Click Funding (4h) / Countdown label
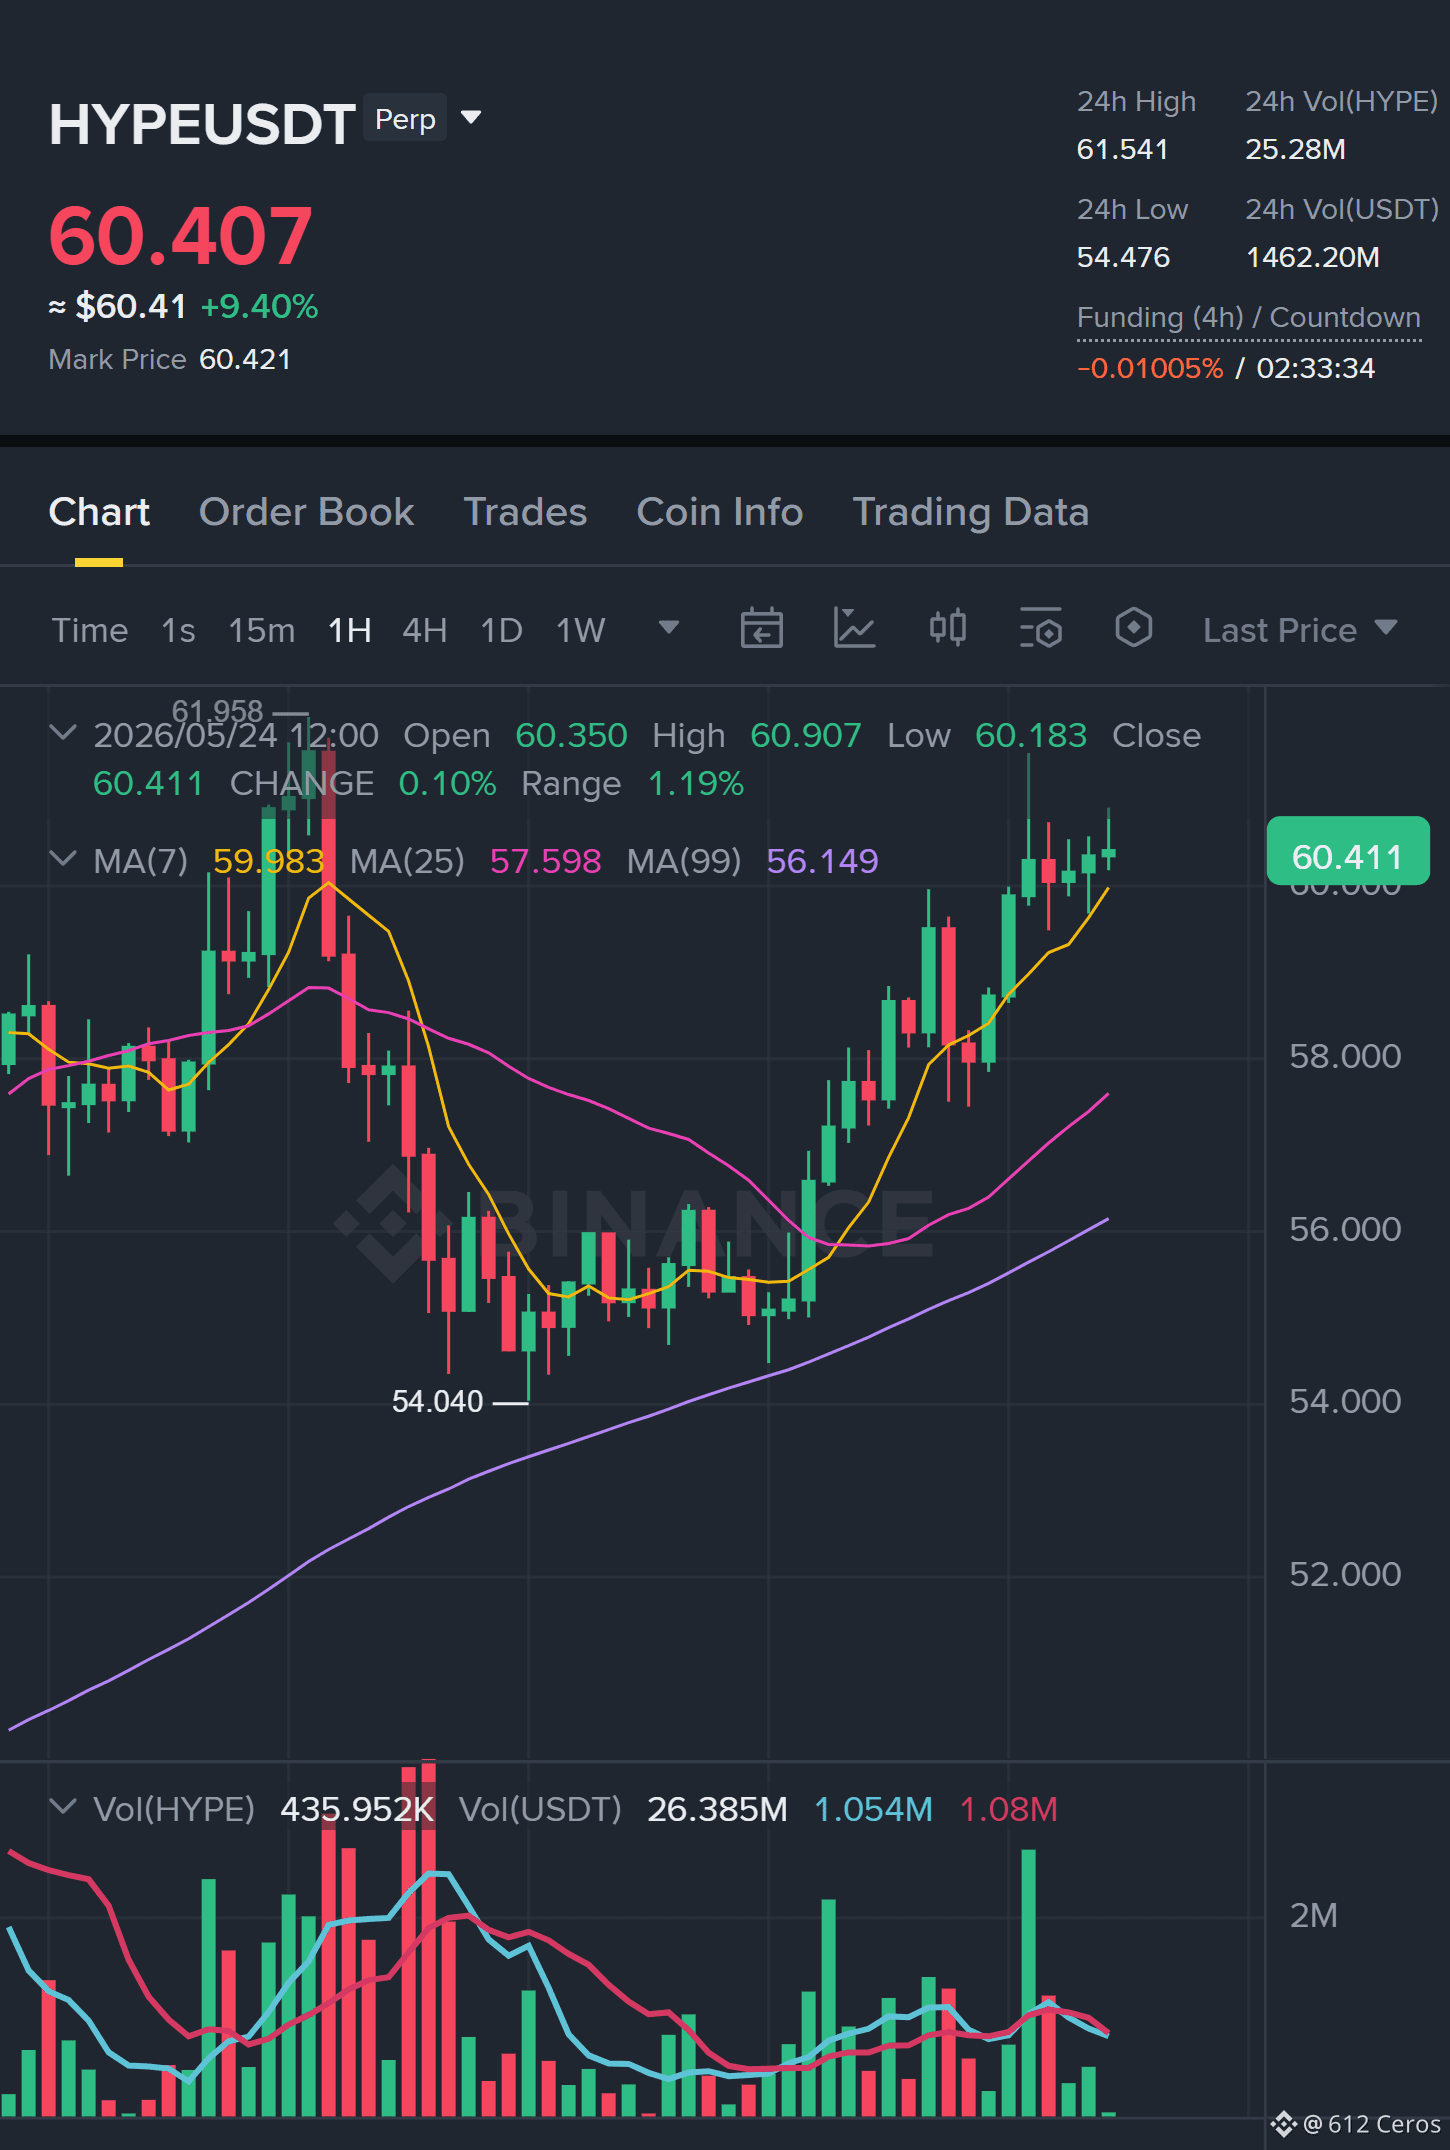This screenshot has width=1450, height=2150. tap(1248, 317)
